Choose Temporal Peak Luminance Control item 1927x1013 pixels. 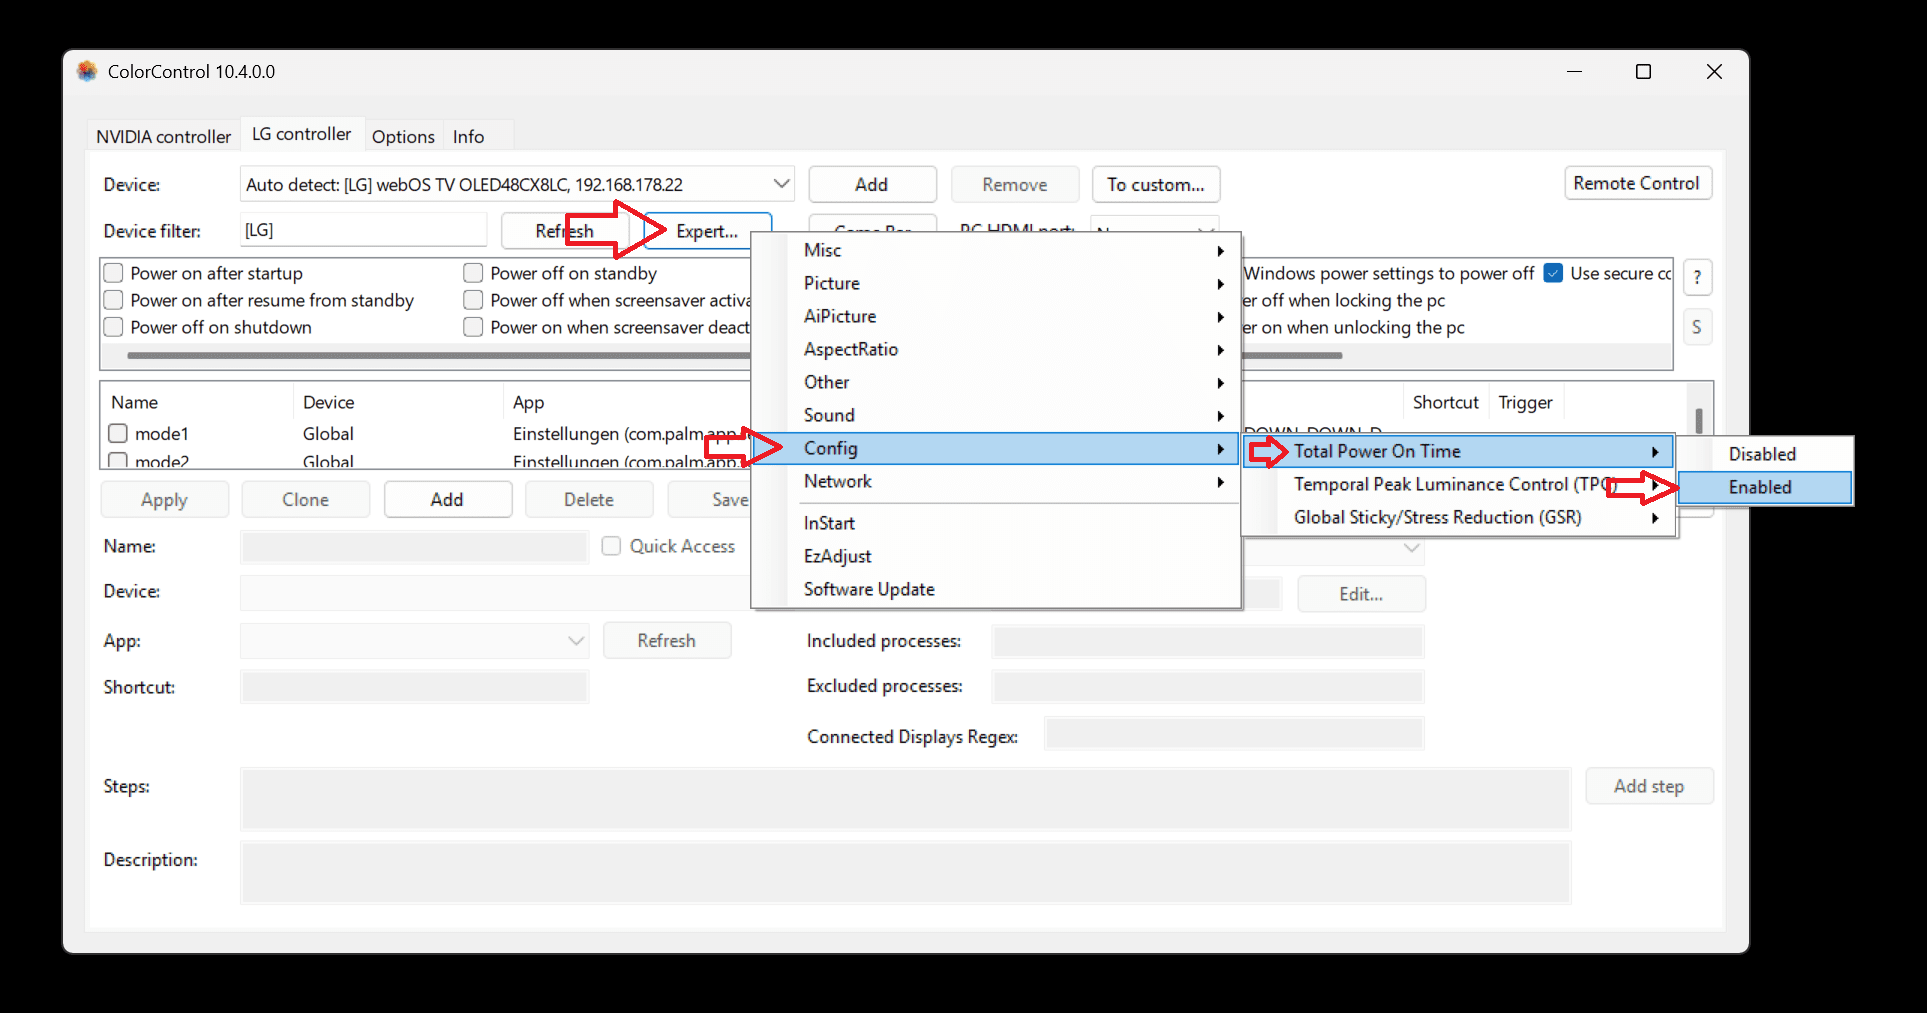pos(1459,484)
